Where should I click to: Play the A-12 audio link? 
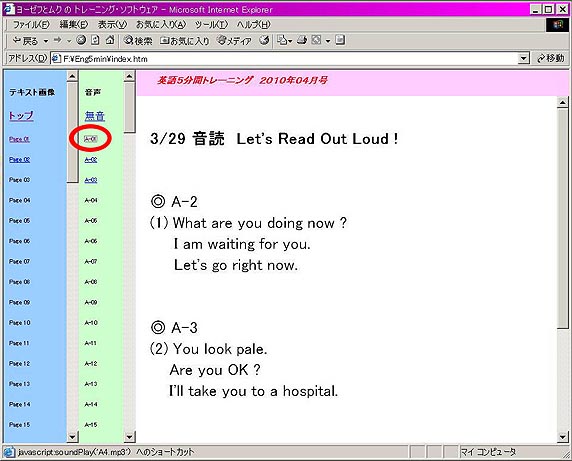(91, 364)
